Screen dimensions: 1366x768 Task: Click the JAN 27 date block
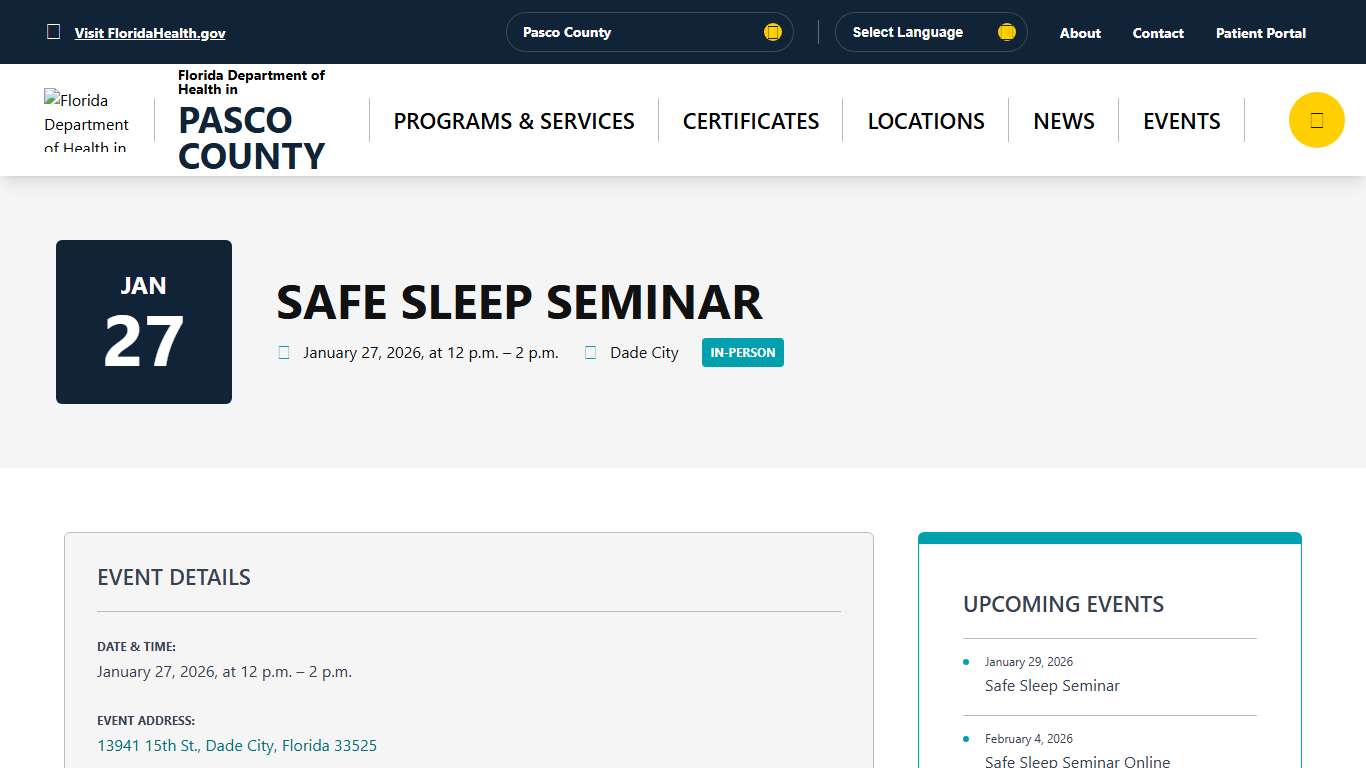click(x=143, y=321)
